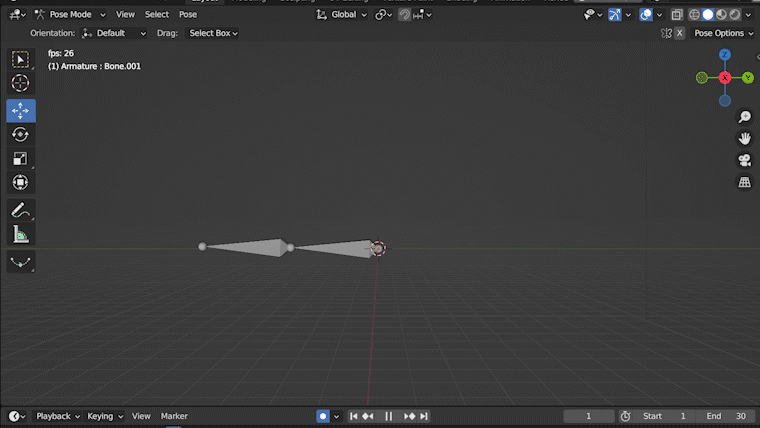Toggle show overlays button
The image size is (760, 428).
pos(646,15)
